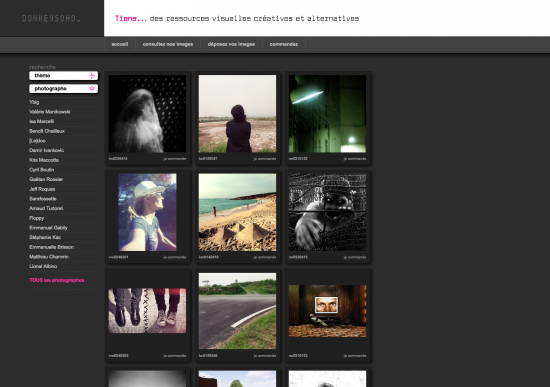Select photographer Matthieu Chanvrin

point(49,256)
